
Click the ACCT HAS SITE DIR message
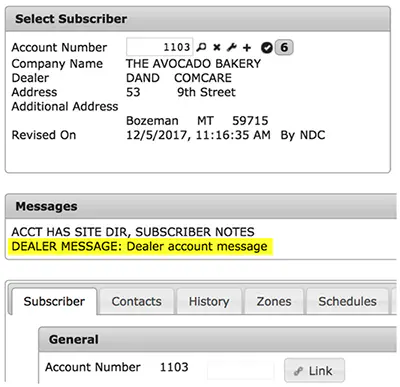coord(133,232)
